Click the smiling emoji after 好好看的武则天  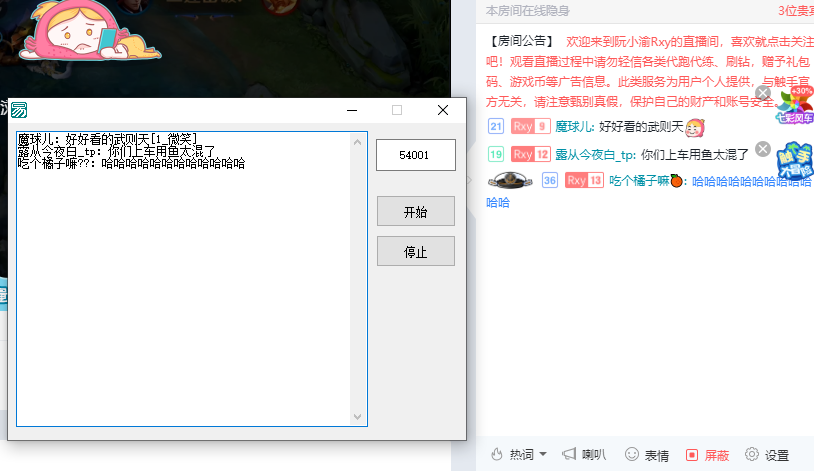[x=695, y=127]
